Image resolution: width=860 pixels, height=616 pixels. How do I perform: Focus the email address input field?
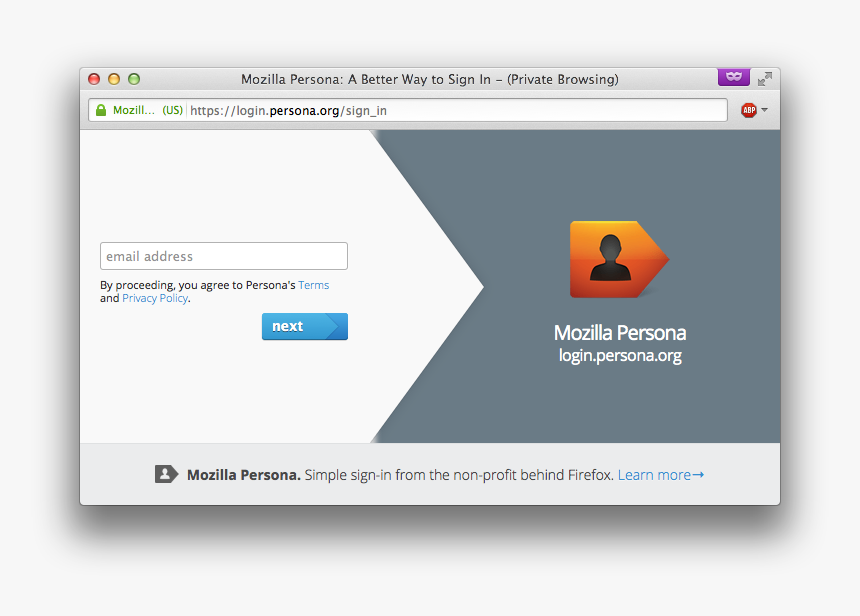coord(223,256)
